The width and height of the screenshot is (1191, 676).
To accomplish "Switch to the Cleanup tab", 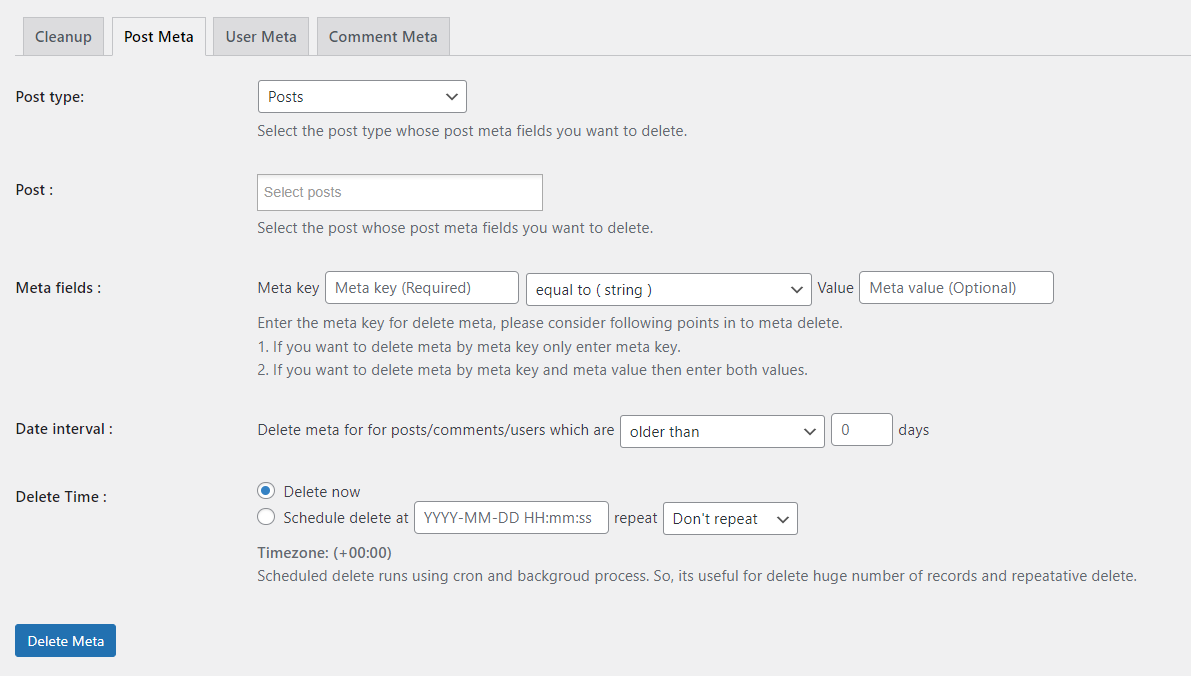I will tap(63, 37).
